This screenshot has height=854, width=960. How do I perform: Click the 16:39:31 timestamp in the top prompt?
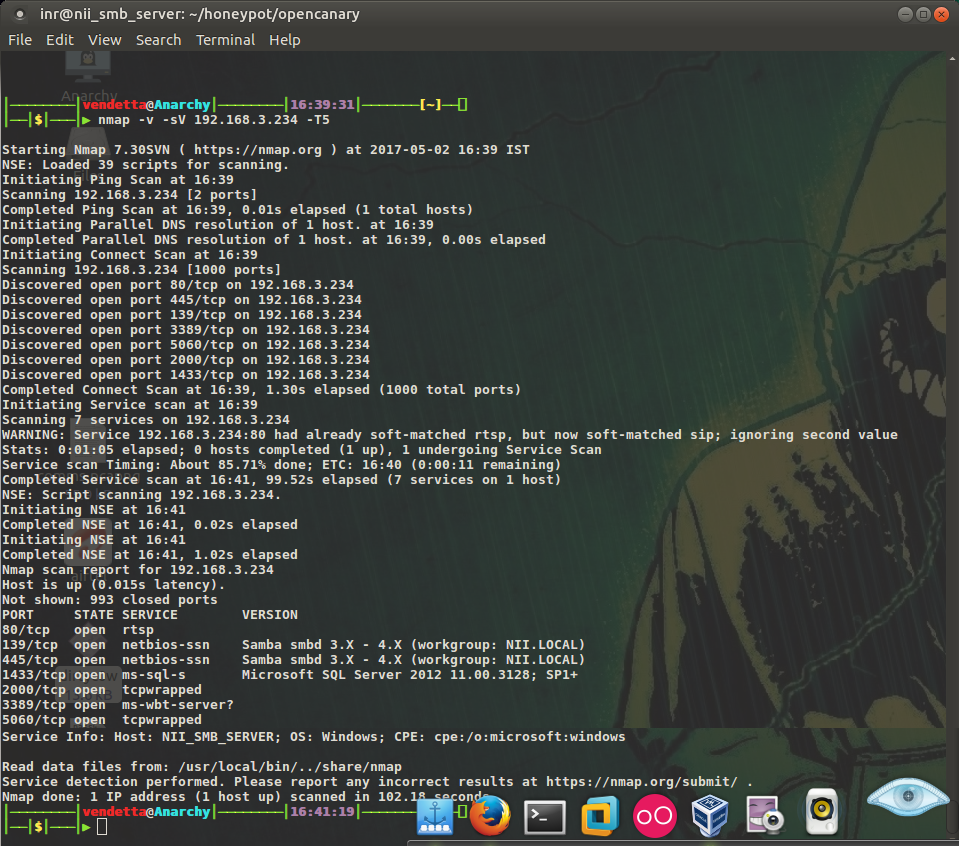322,105
